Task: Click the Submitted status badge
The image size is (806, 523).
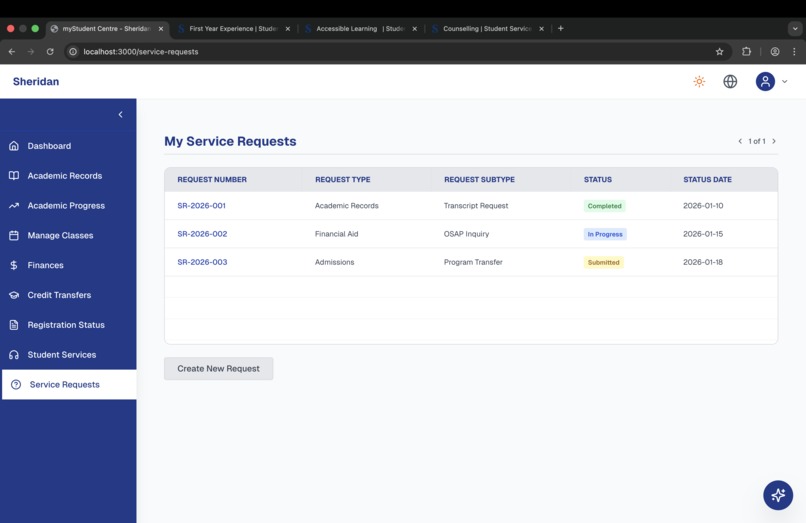Action: (x=603, y=262)
